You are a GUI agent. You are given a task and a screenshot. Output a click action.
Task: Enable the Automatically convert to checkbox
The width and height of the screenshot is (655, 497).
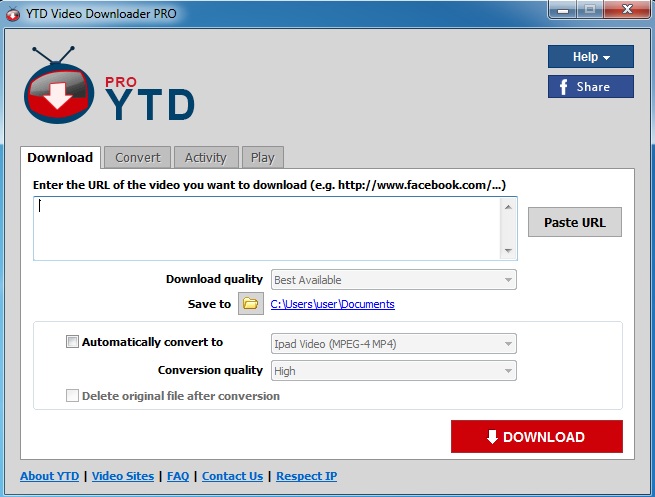pyautogui.click(x=72, y=342)
